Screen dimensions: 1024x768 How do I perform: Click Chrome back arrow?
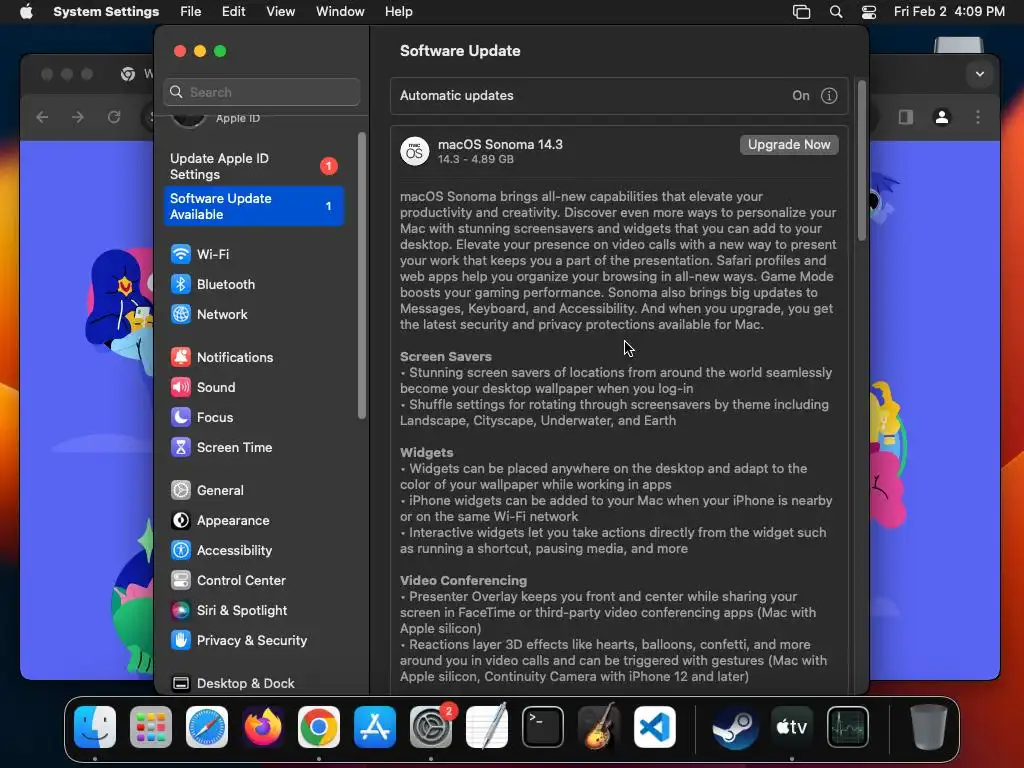tap(42, 117)
